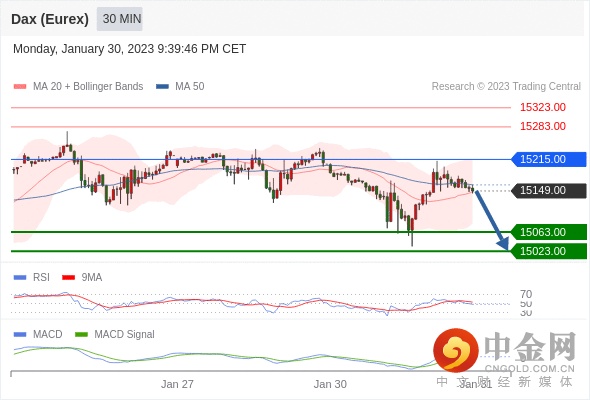Click the 15215.00 blue pivot price tag
590x400 pixels.
[549, 159]
